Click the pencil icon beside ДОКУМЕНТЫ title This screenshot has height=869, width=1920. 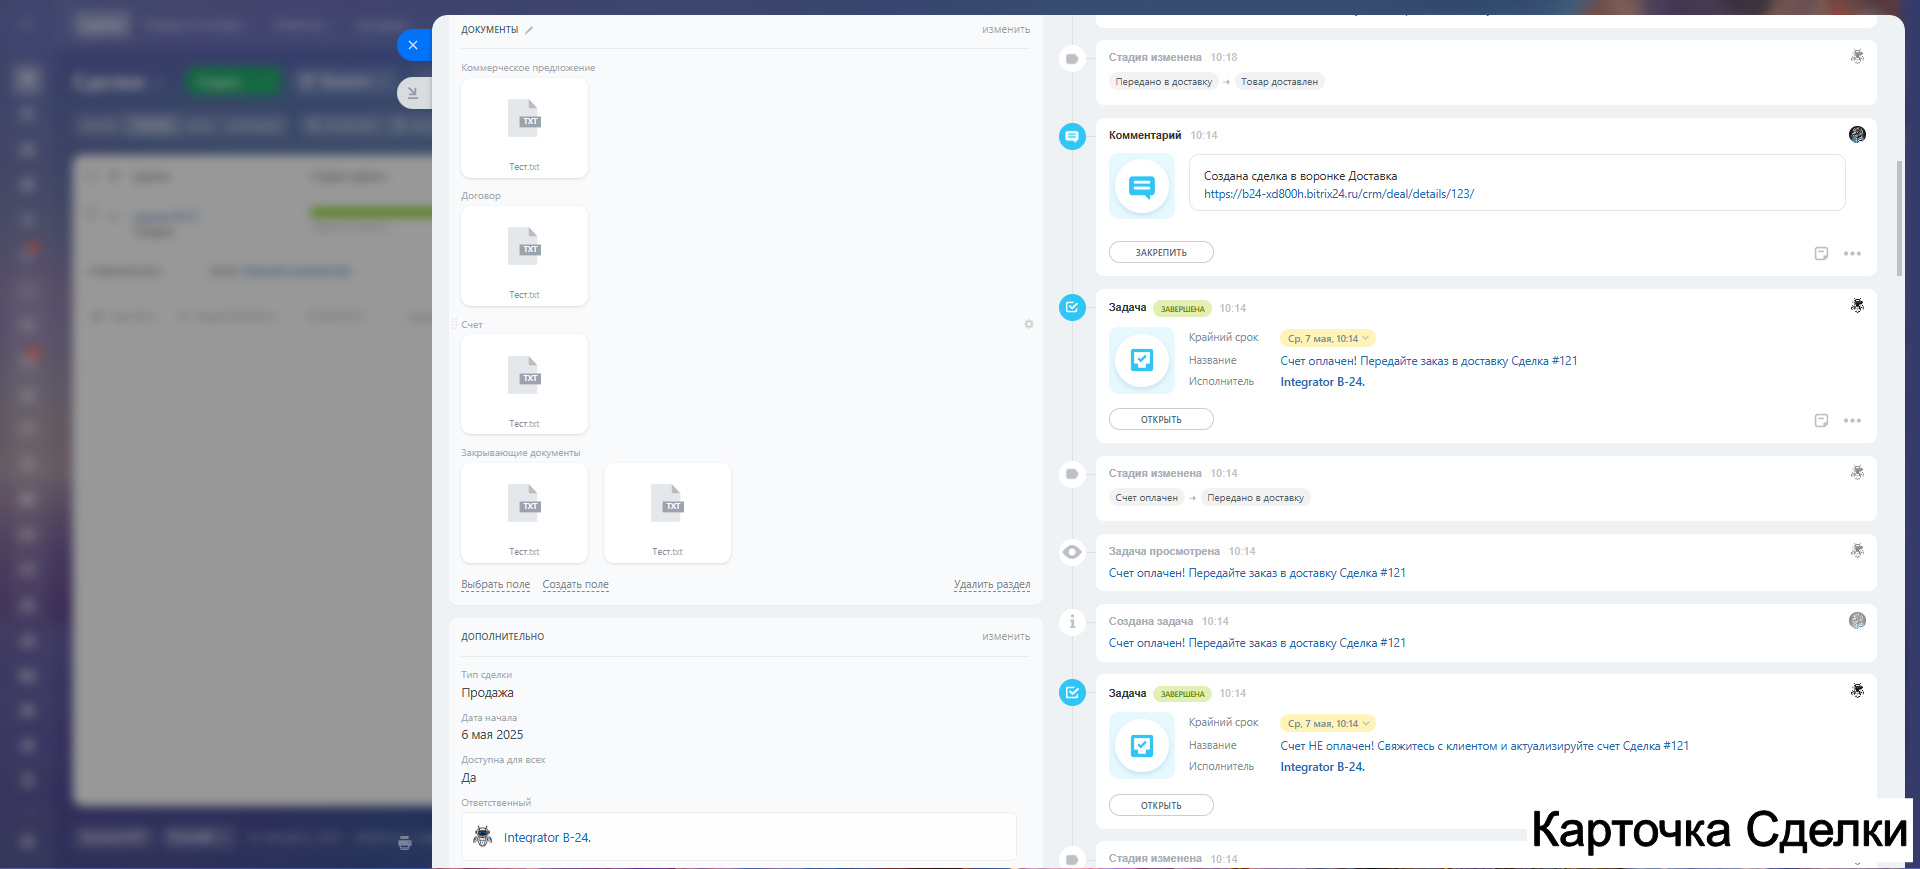point(529,30)
